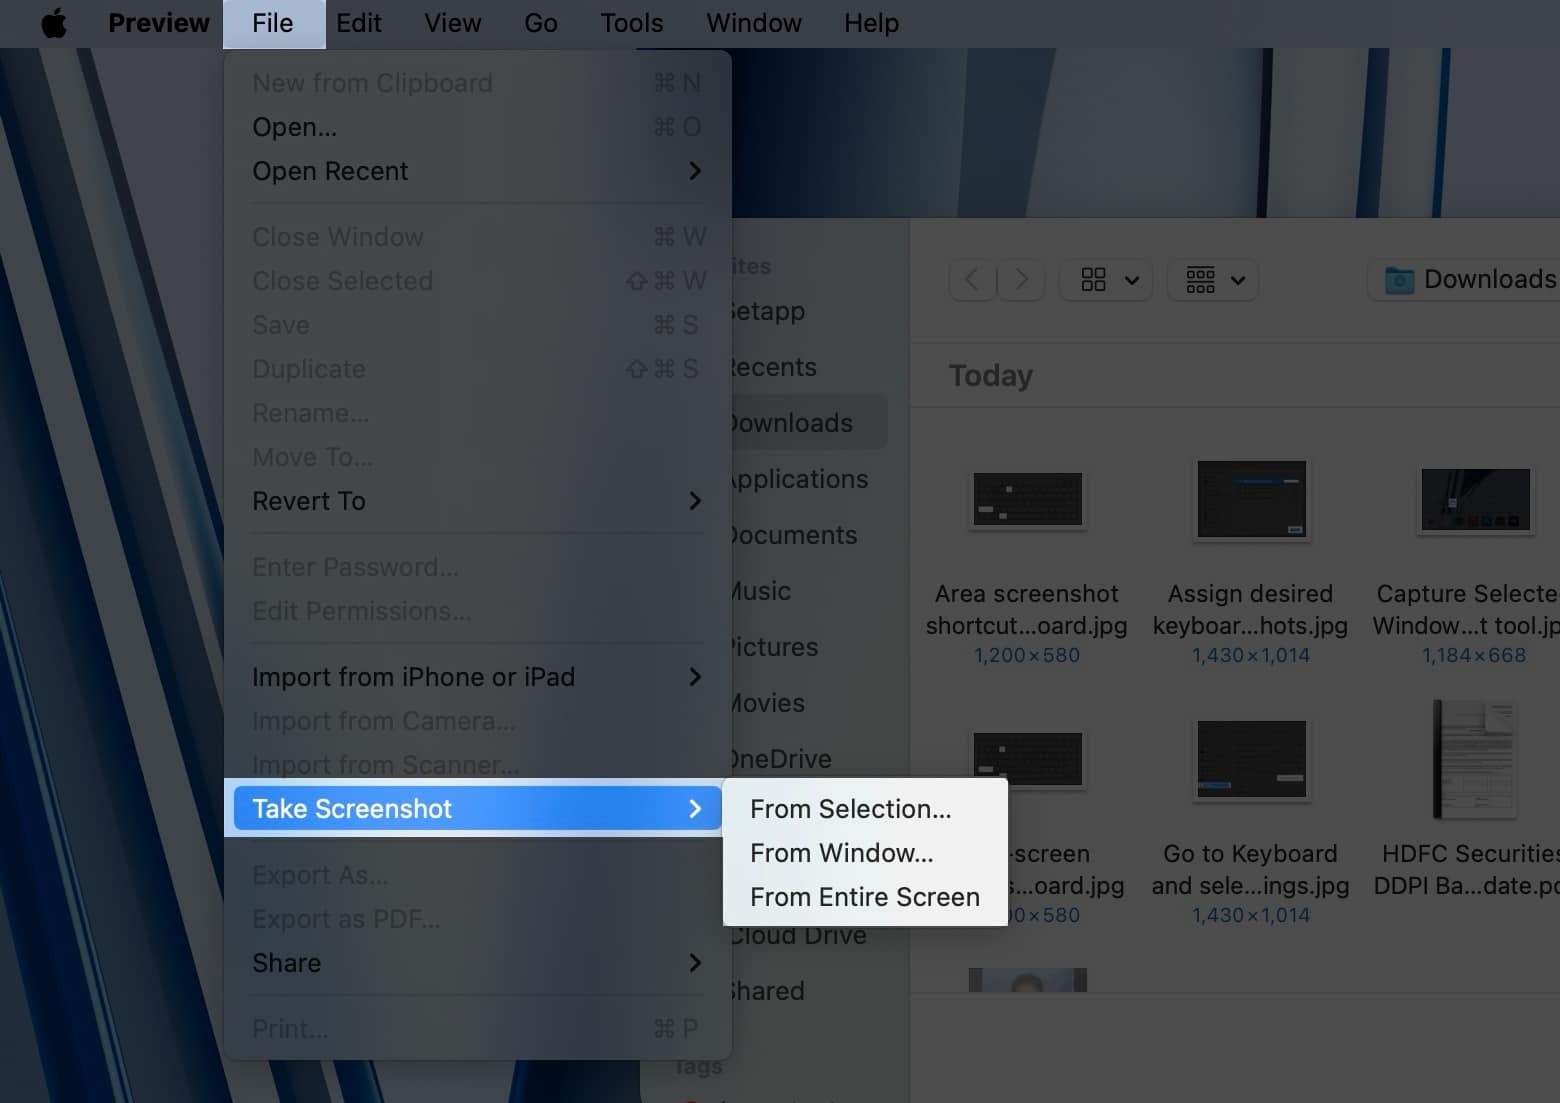Go forward in the file dialog
The image size is (1560, 1103).
tap(1021, 279)
